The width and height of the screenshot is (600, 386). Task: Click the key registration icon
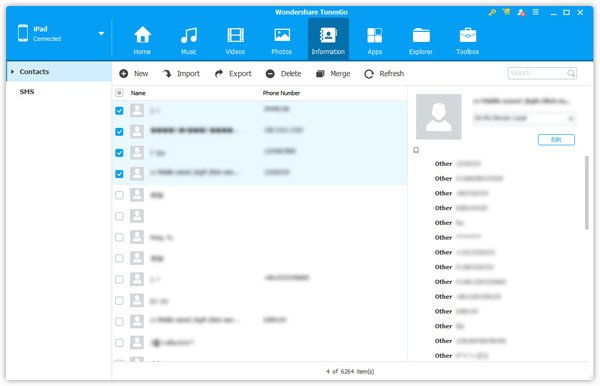pyautogui.click(x=492, y=12)
